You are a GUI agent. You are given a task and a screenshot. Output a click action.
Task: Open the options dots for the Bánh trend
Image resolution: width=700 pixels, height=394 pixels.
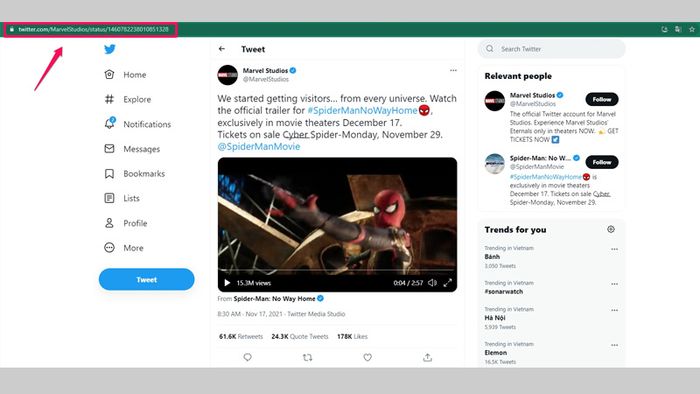tap(614, 249)
